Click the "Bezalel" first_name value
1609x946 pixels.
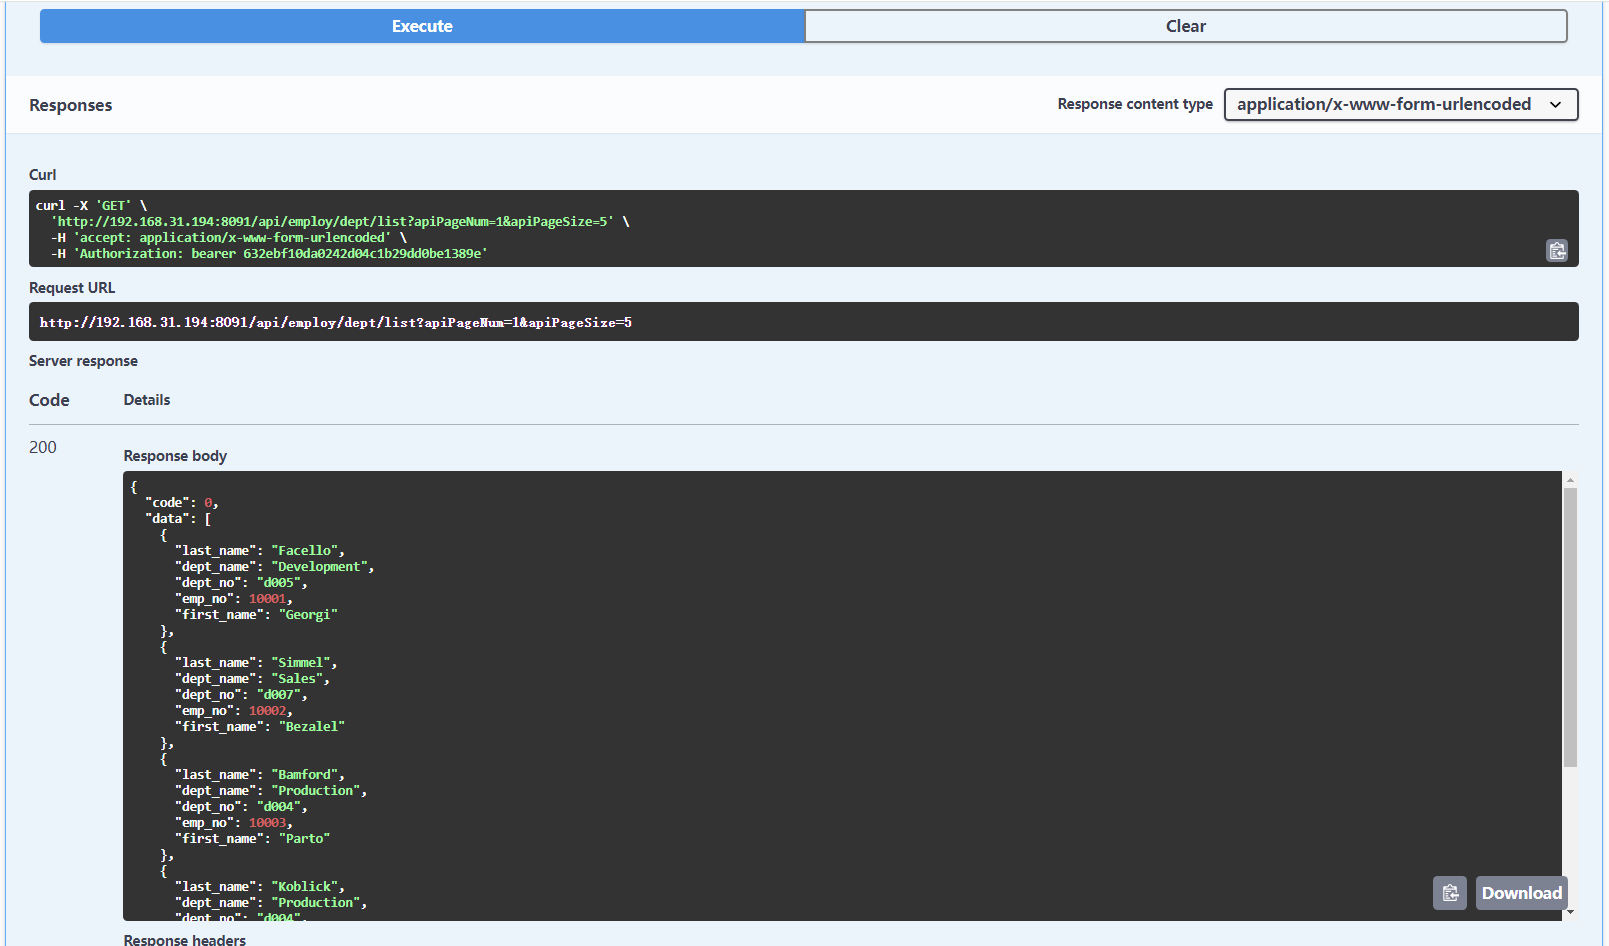pyautogui.click(x=311, y=726)
